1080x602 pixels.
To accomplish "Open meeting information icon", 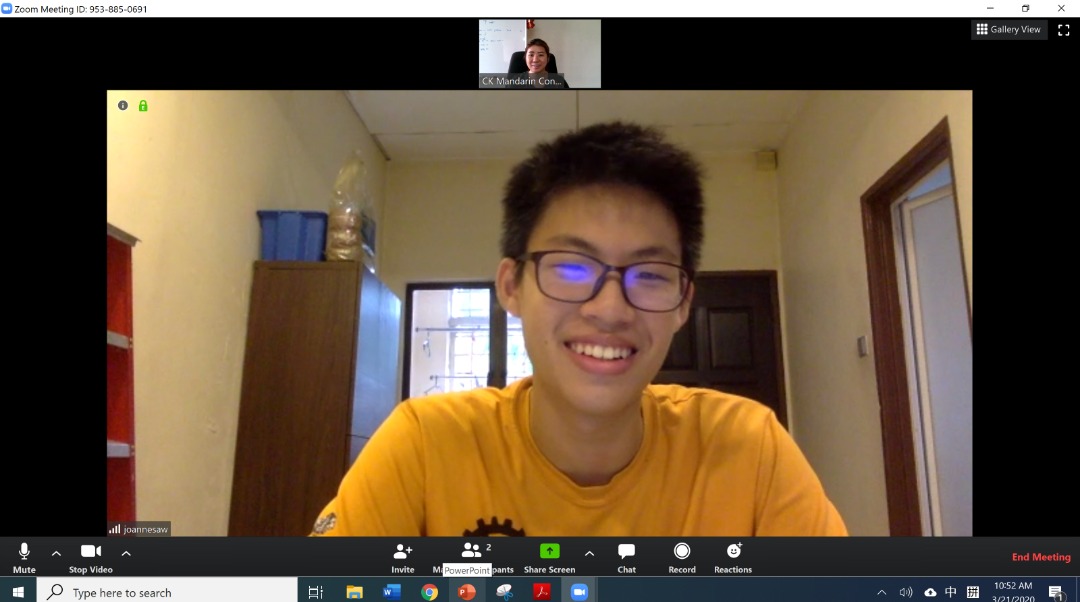I will [123, 105].
